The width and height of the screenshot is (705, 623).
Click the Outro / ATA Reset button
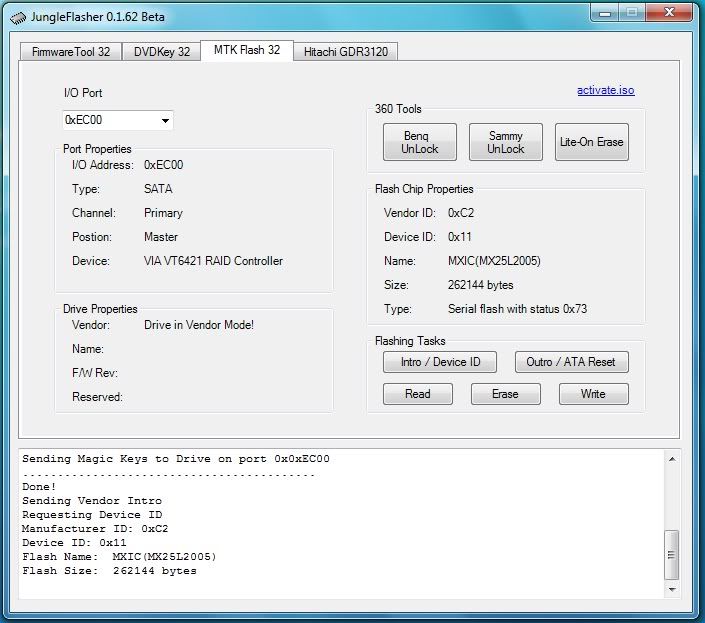point(571,362)
